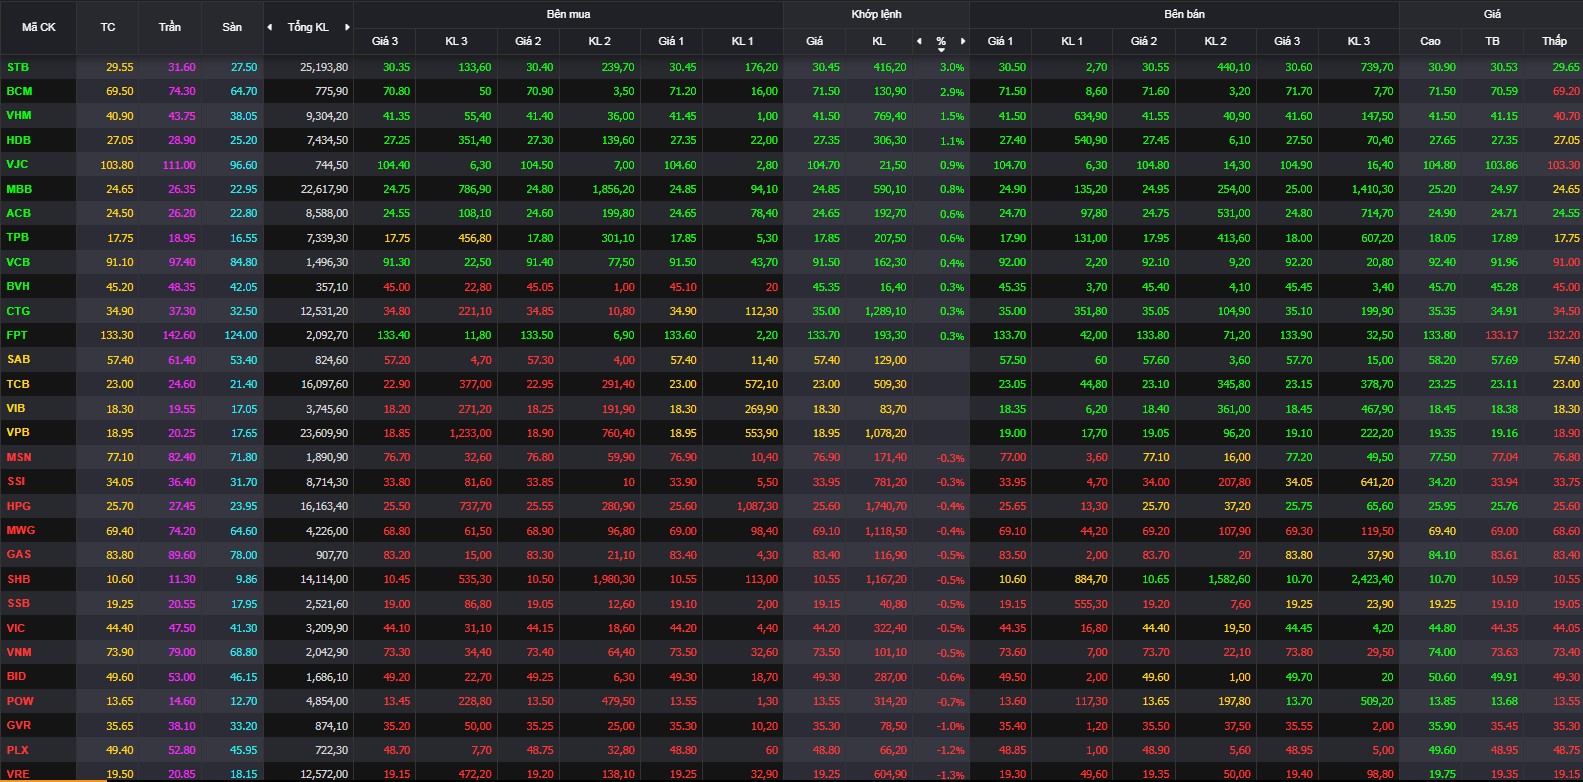1583x782 pixels.
Task: Select the VCB ticker
Action: click(18, 262)
